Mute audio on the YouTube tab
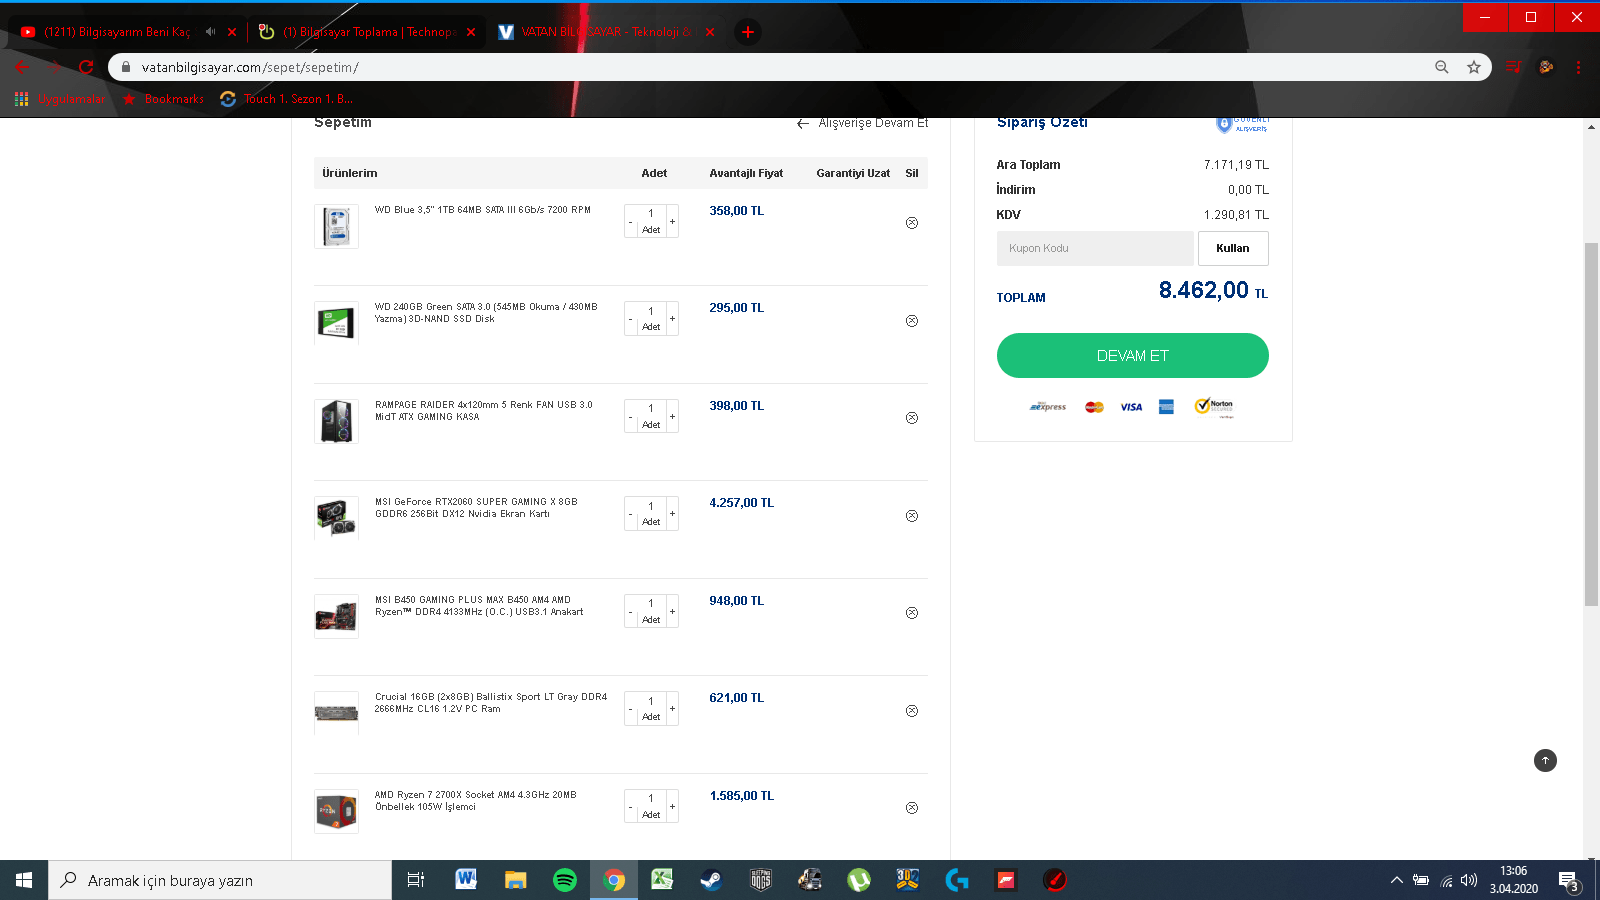The image size is (1600, 900). (210, 32)
